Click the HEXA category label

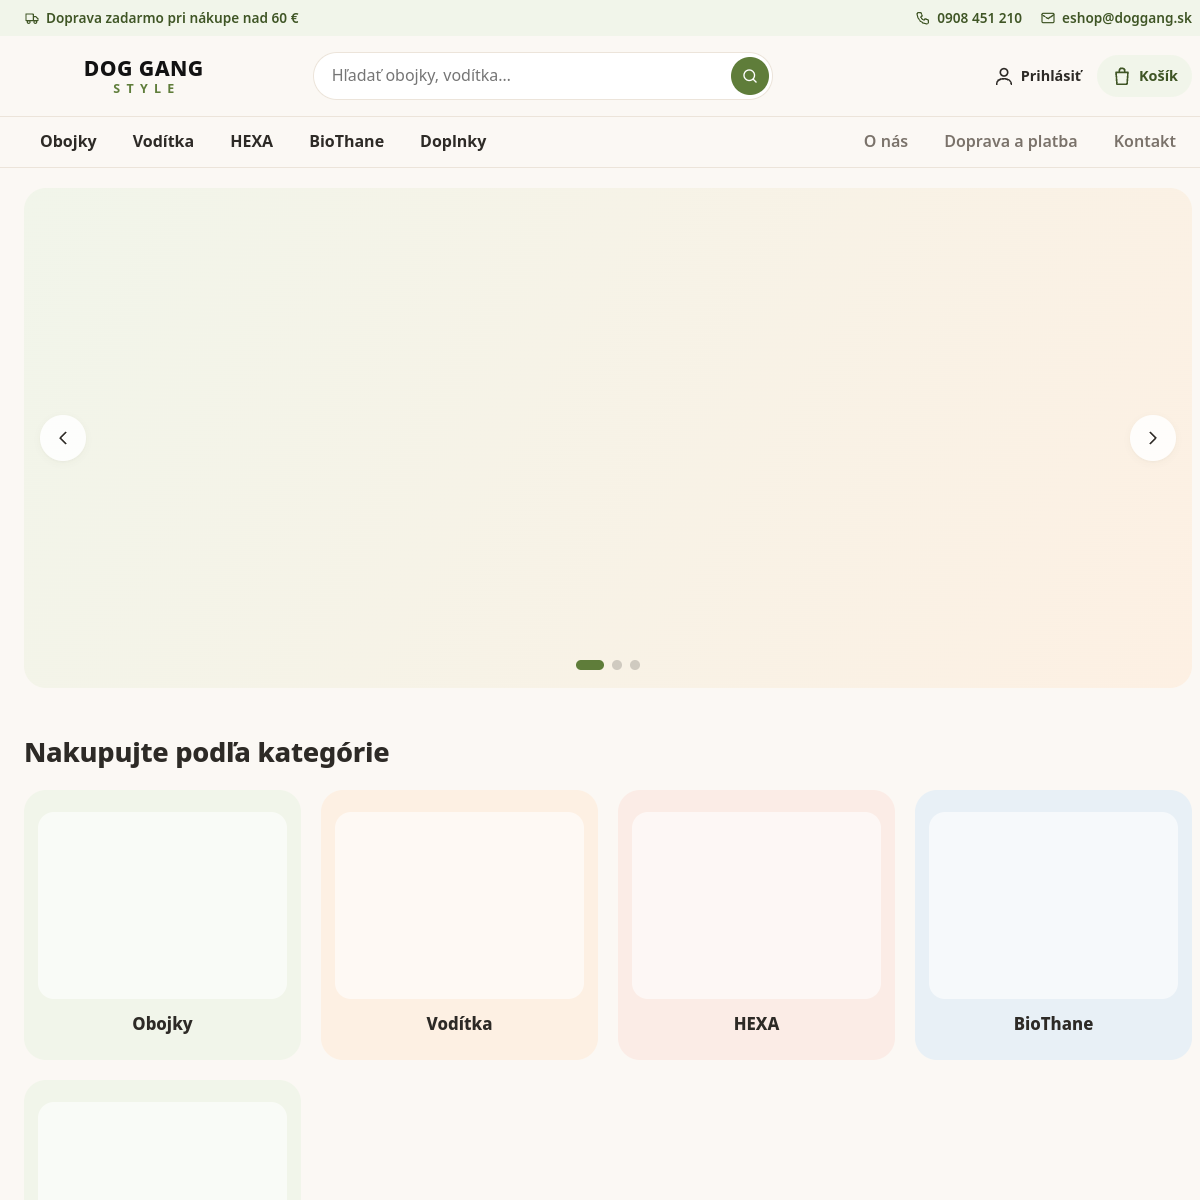(x=756, y=1024)
